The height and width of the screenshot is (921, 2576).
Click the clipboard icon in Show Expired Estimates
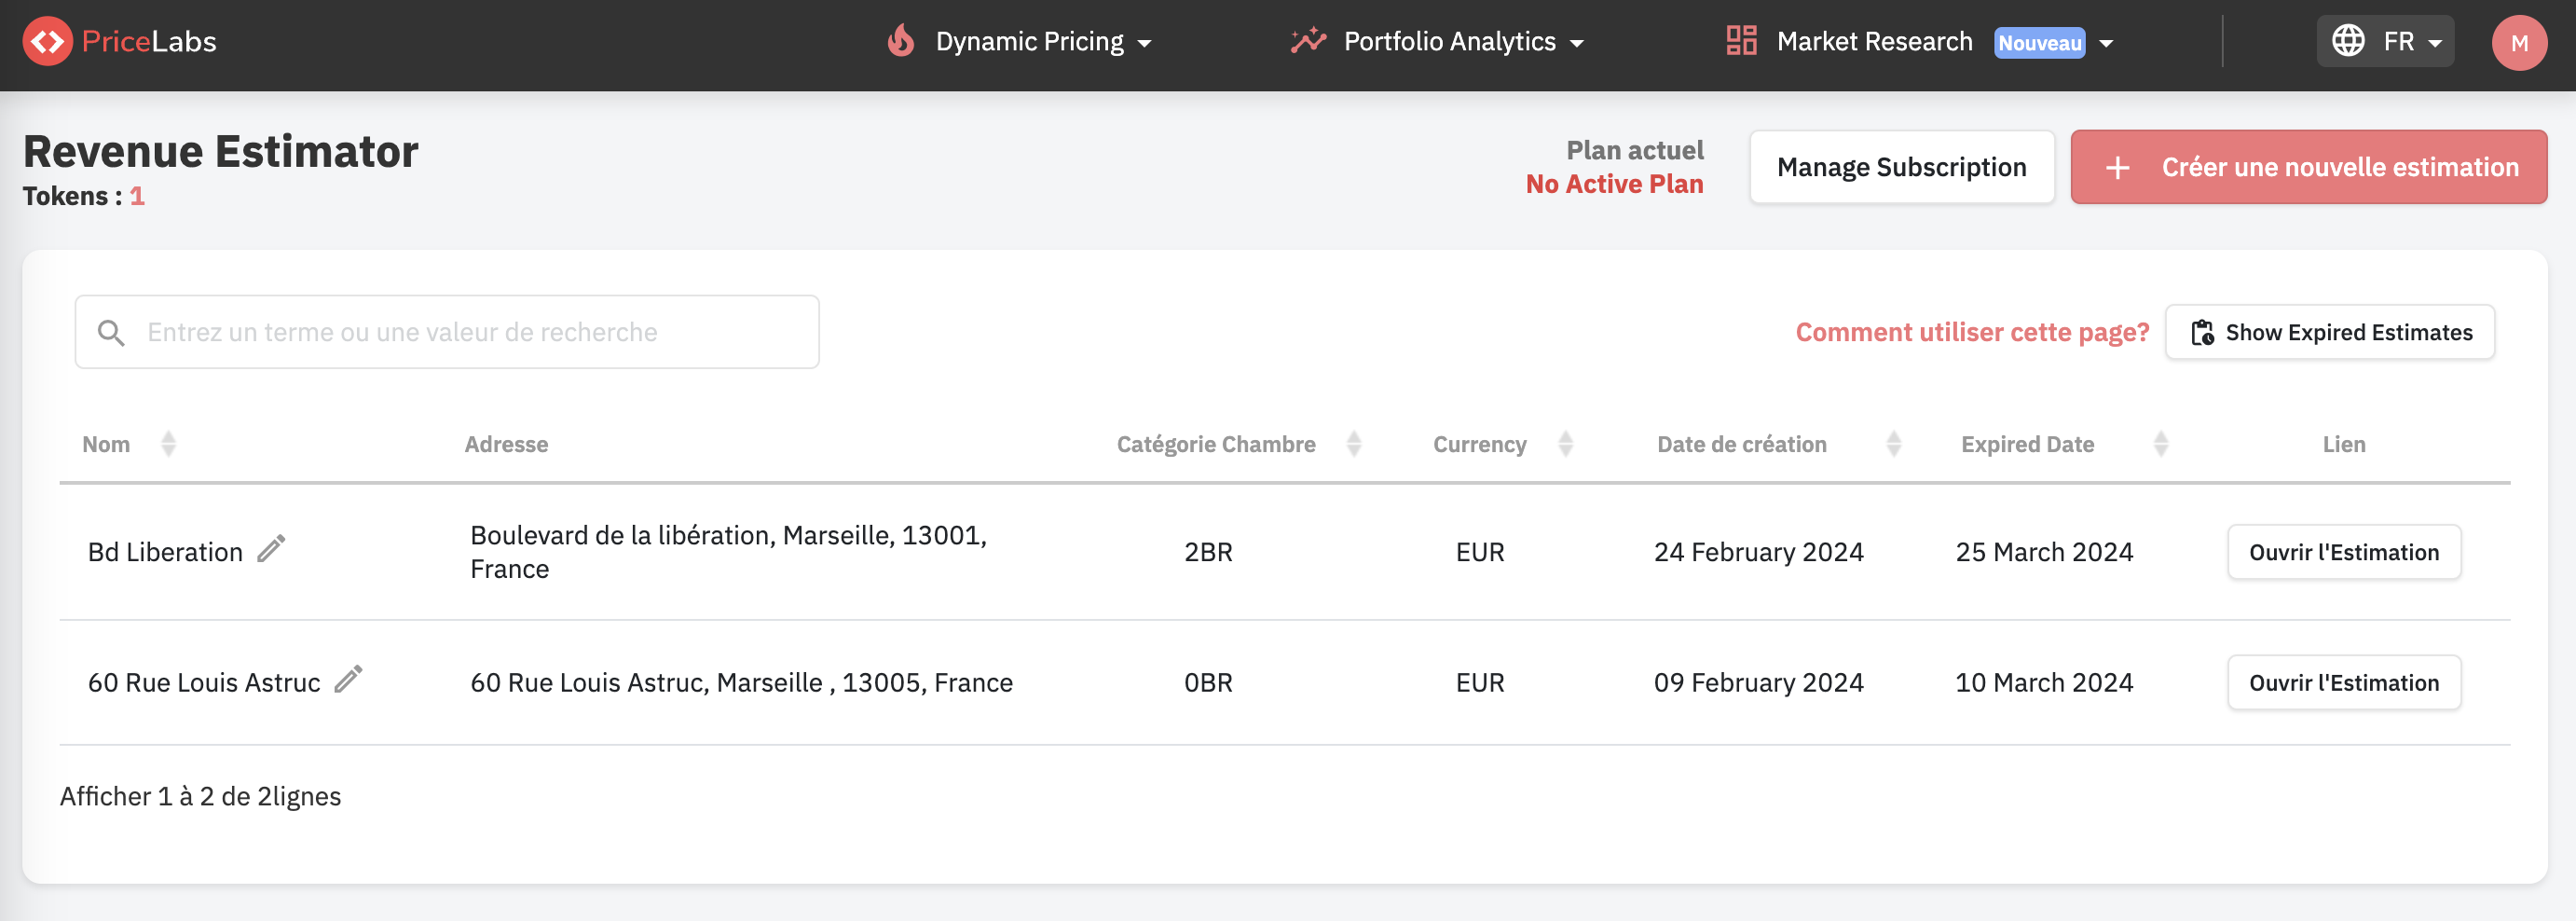pyautogui.click(x=2202, y=333)
